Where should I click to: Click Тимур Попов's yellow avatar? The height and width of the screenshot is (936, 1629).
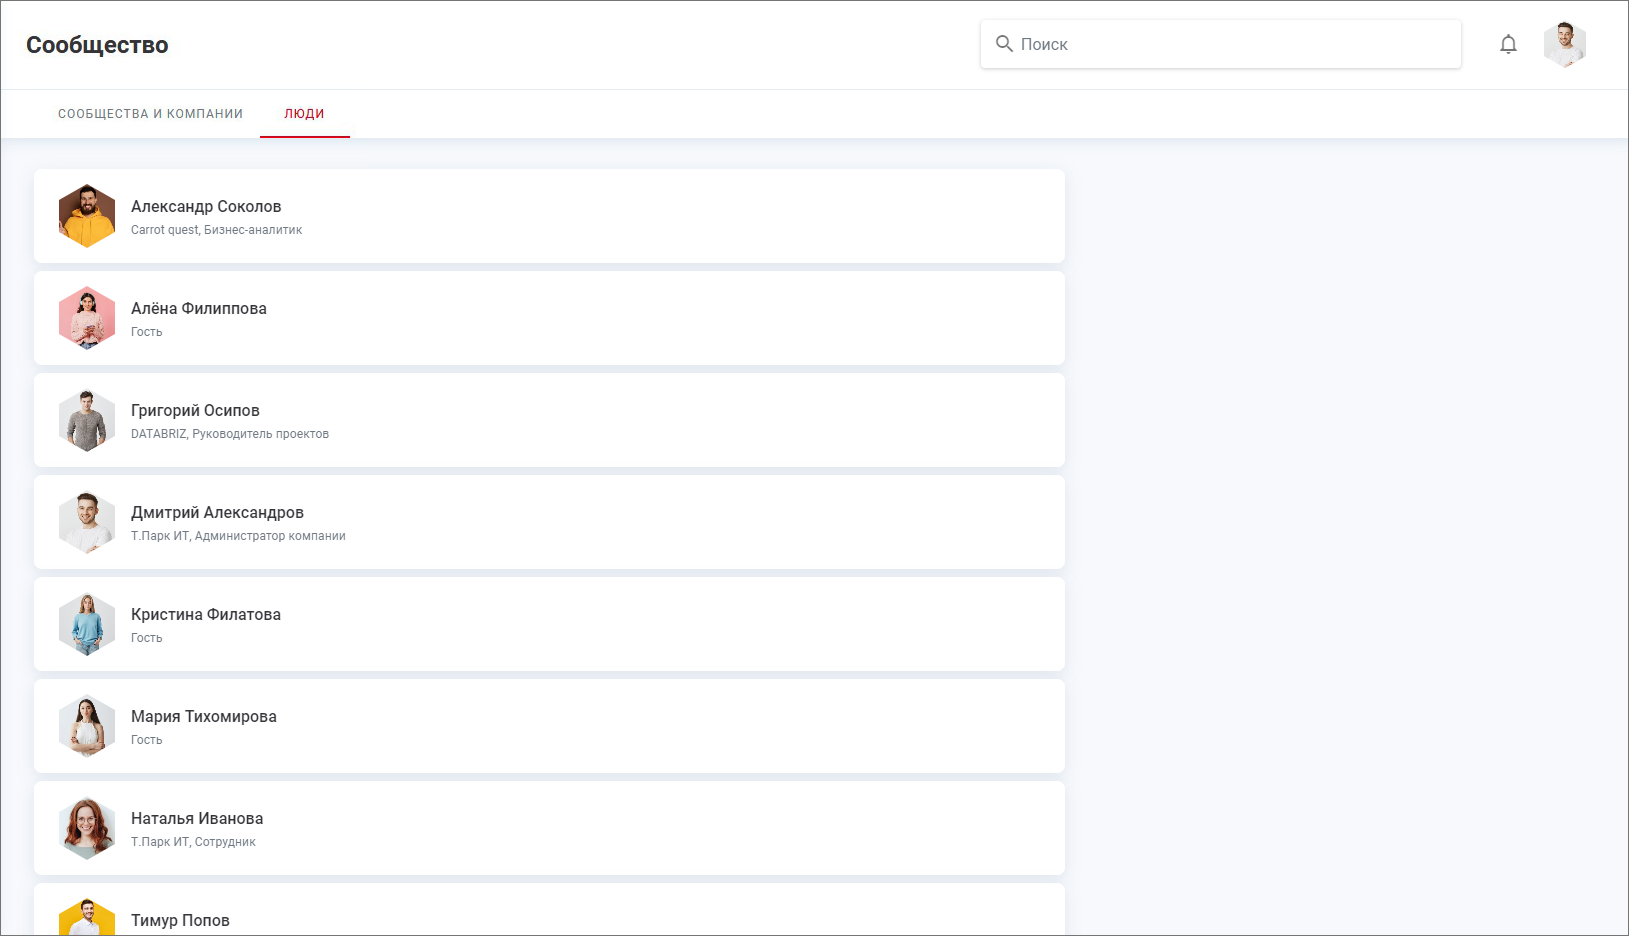[x=87, y=920]
